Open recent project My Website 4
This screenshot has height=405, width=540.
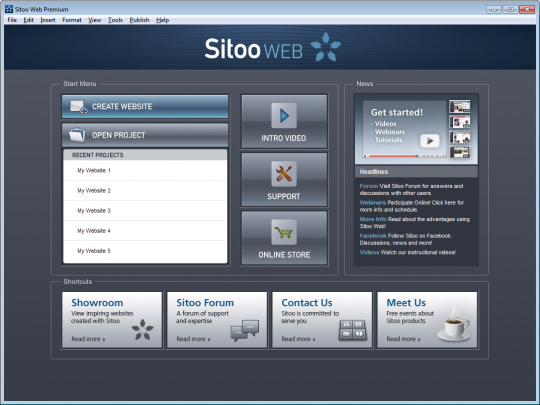point(145,231)
